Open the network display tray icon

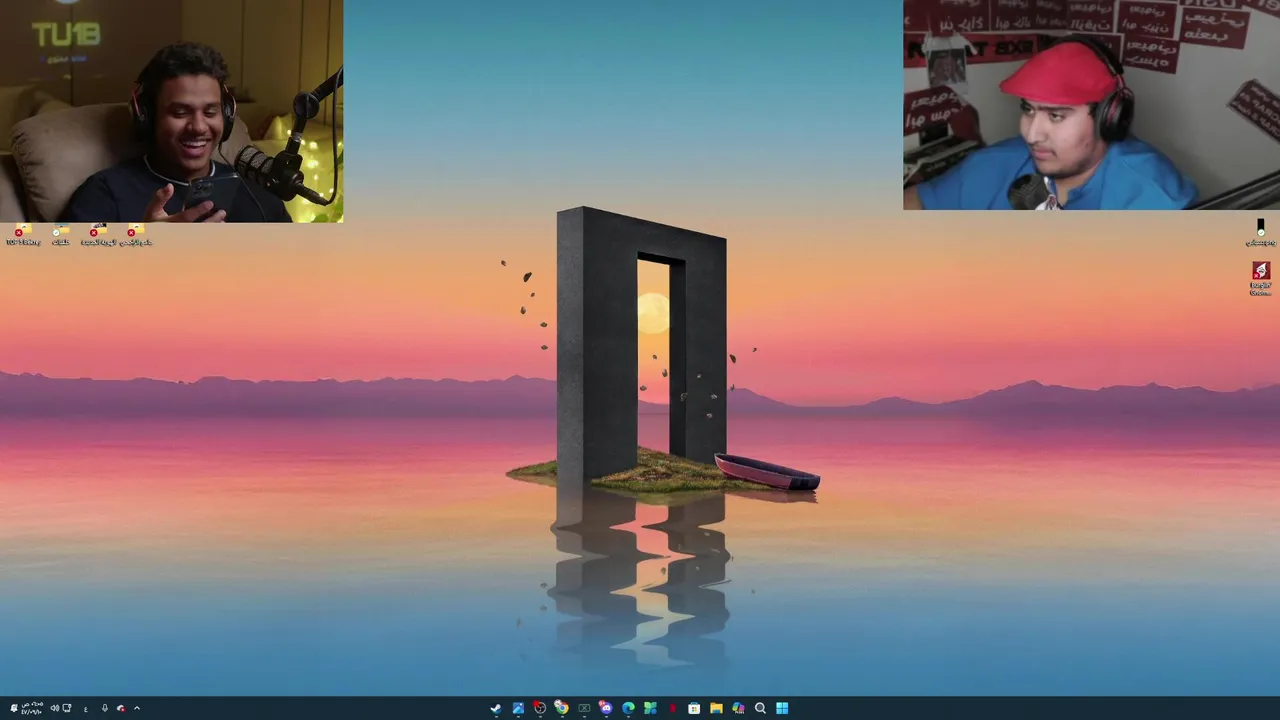67,708
